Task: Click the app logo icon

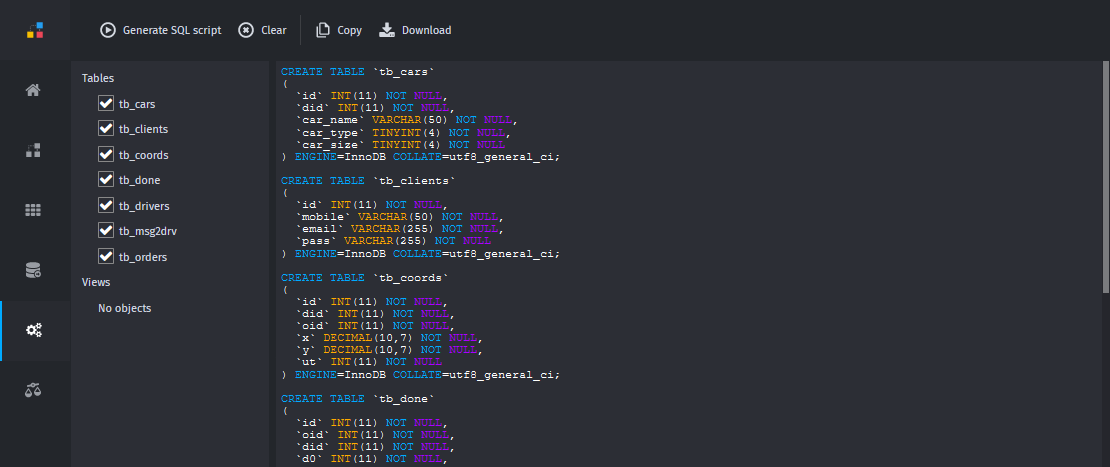Action: pos(35,30)
